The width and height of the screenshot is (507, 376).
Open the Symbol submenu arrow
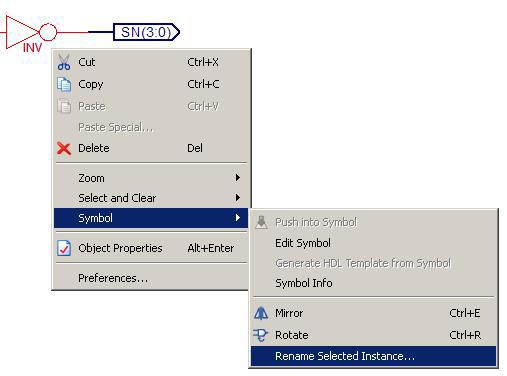pyautogui.click(x=238, y=218)
